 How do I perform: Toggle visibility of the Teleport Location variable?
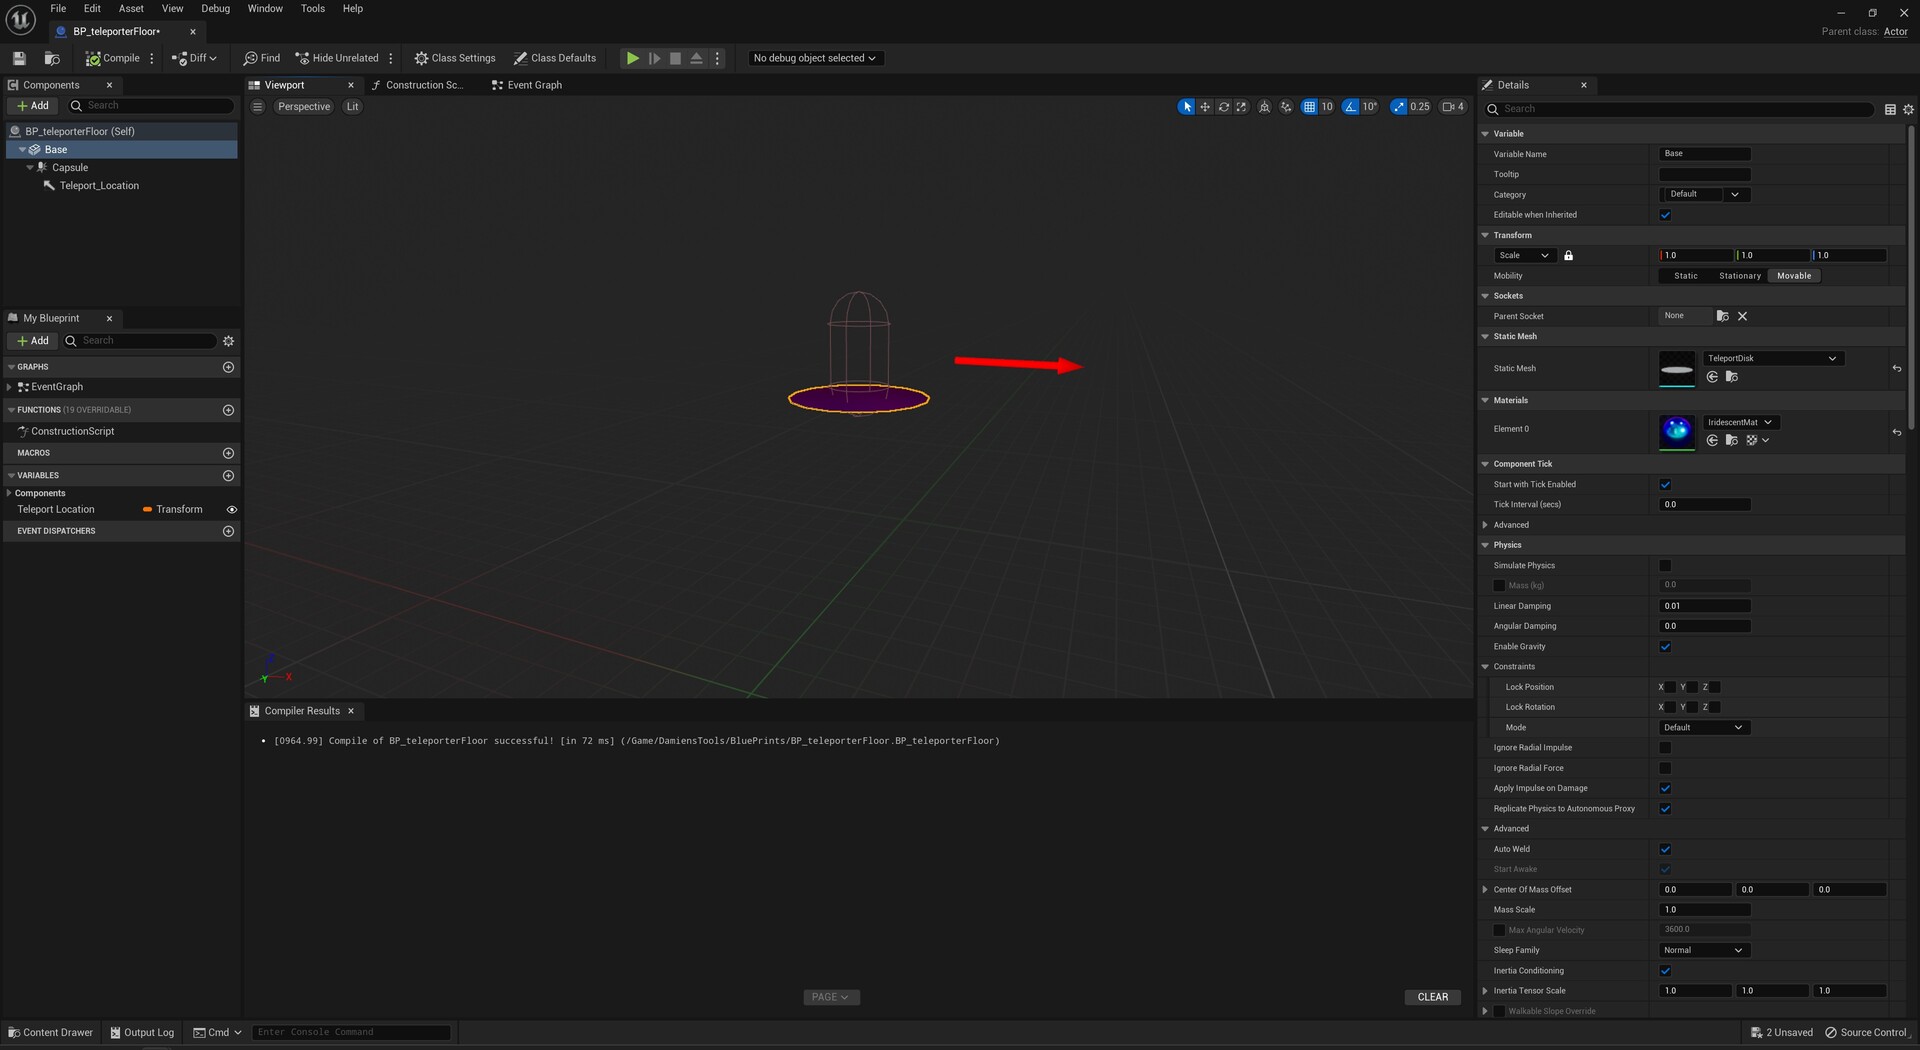(231, 510)
